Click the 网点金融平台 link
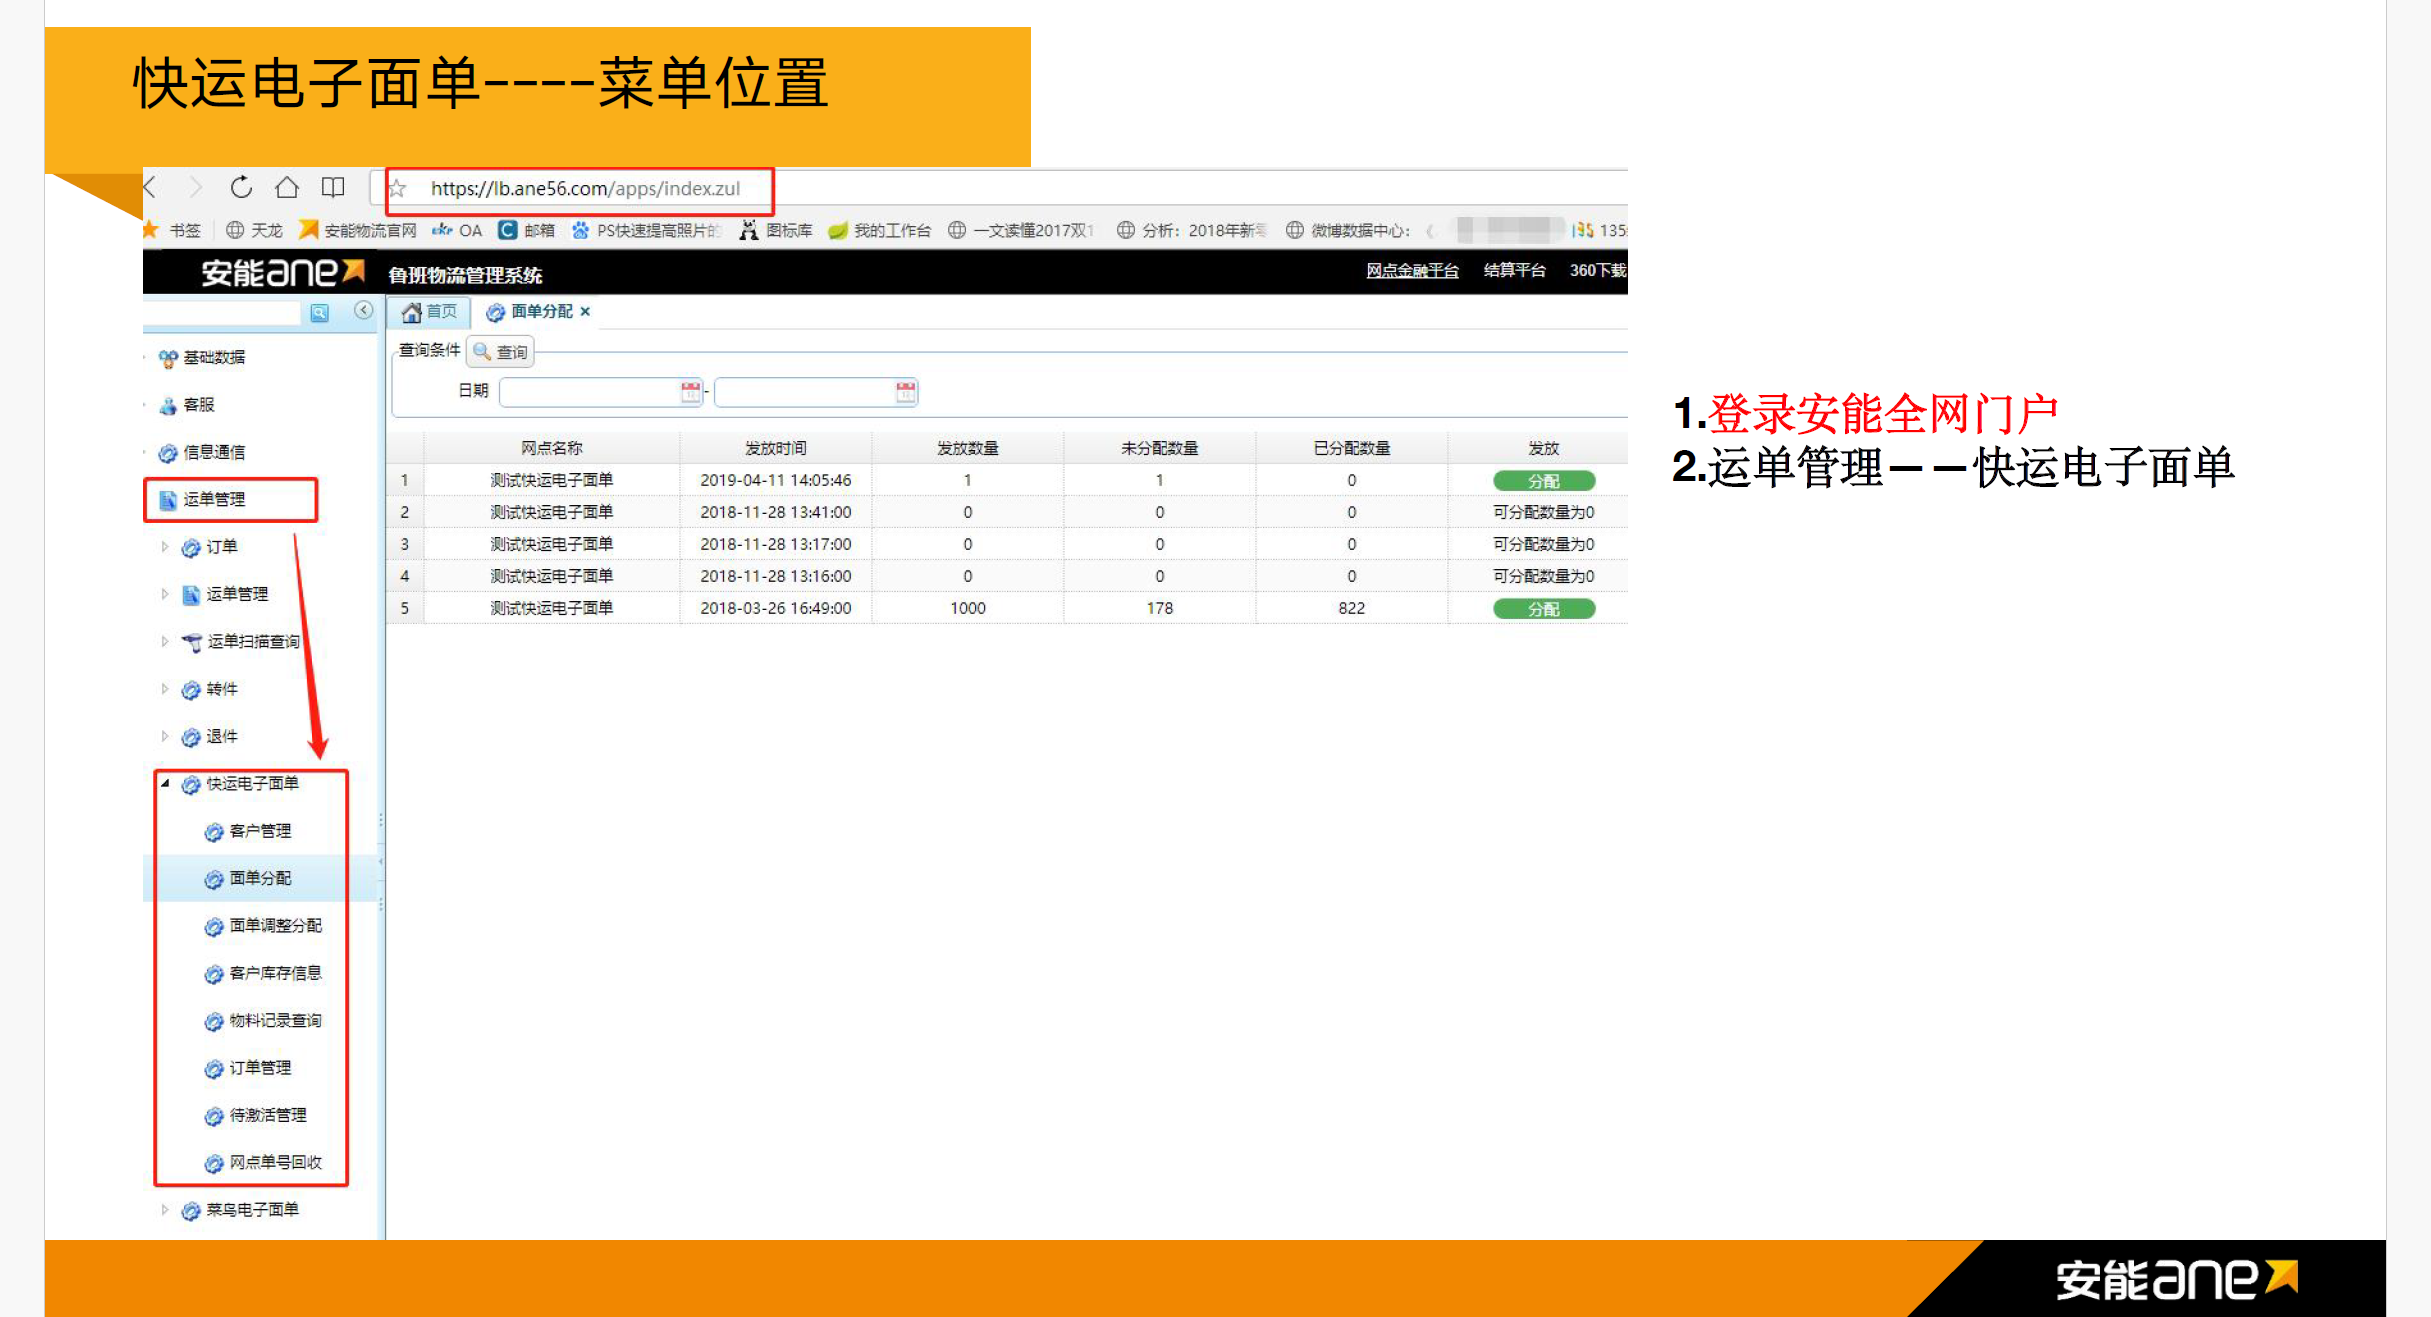Screen dimensions: 2431x1317 pos(1412,270)
